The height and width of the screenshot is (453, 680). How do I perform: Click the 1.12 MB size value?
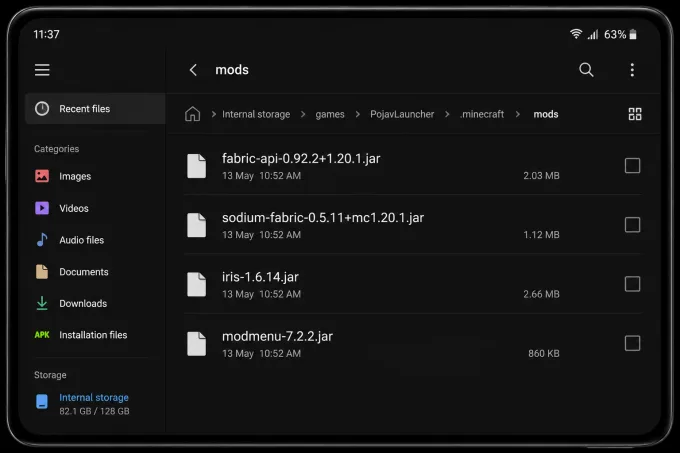point(541,235)
